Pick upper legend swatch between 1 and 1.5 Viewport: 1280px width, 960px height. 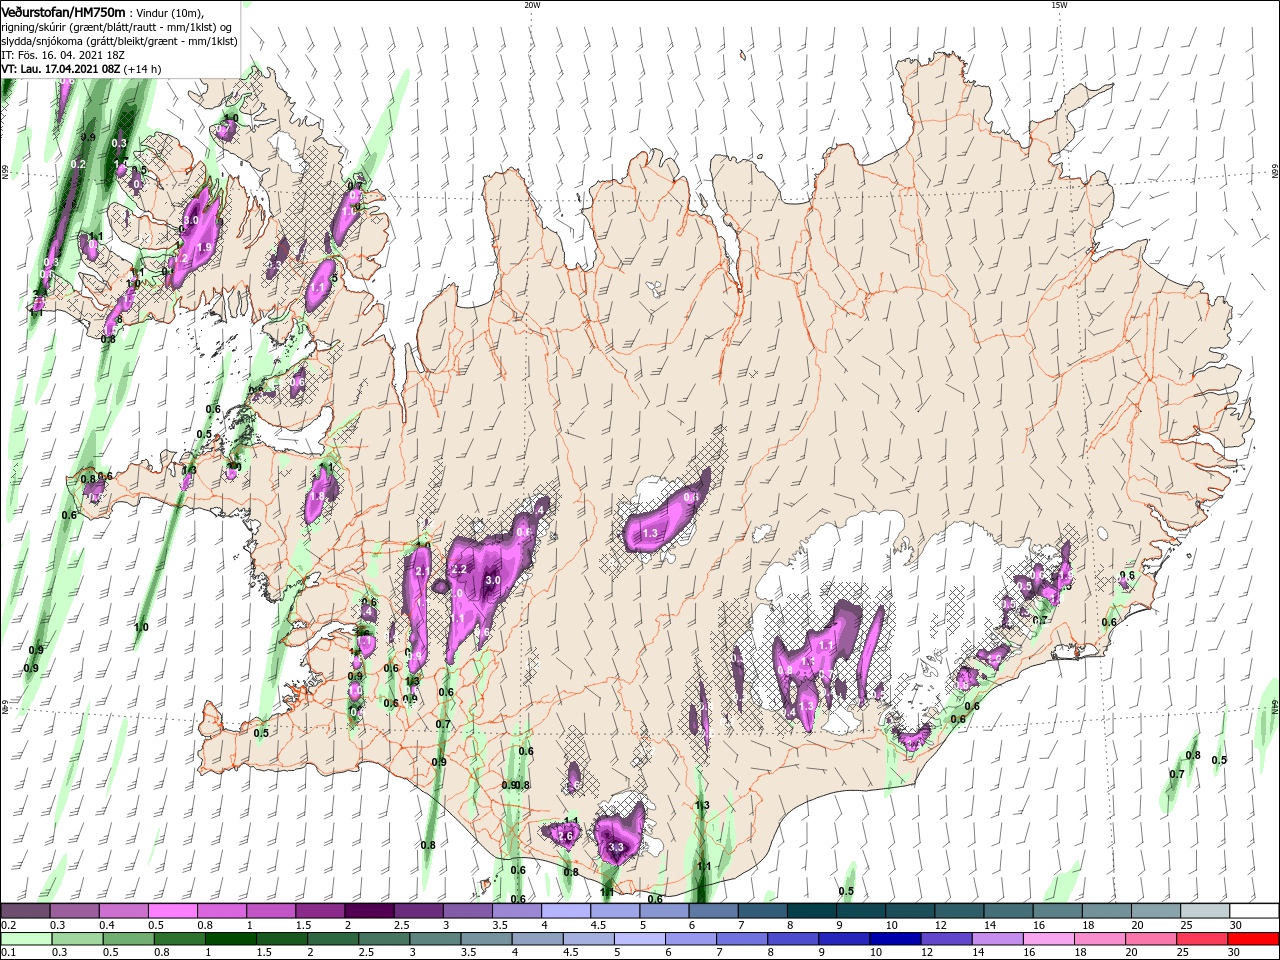click(270, 911)
